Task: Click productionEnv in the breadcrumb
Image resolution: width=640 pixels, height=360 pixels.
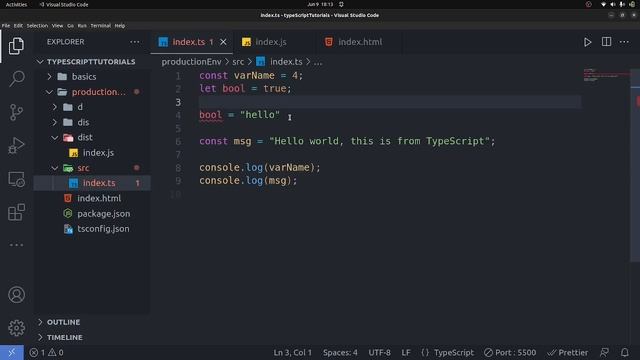Action: tap(191, 62)
